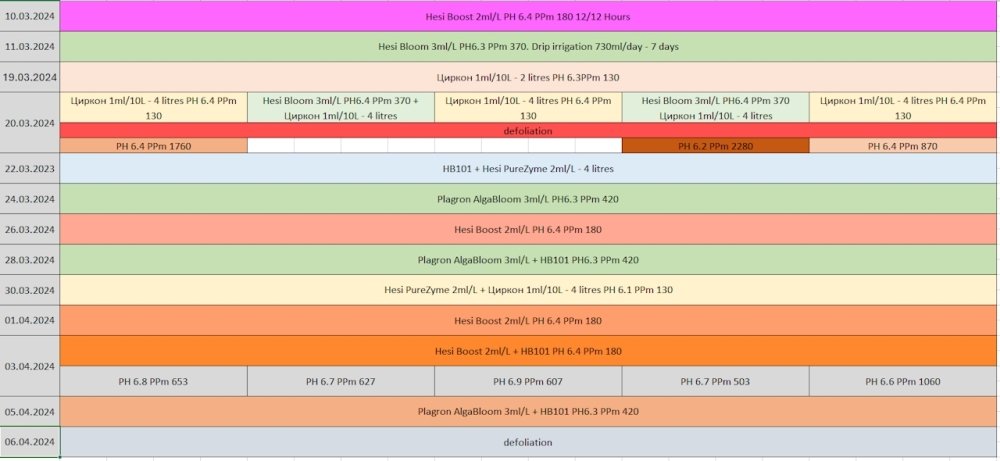The image size is (1000, 461).
Task: Select the PH 6.9 PPm 607 cell
Action: (528, 382)
